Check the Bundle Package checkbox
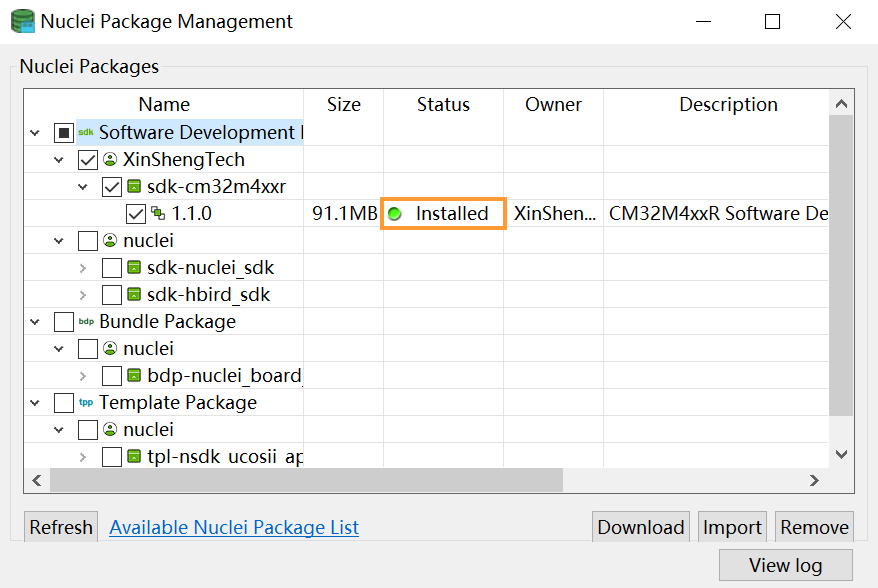The height and width of the screenshot is (588, 878). click(x=64, y=321)
